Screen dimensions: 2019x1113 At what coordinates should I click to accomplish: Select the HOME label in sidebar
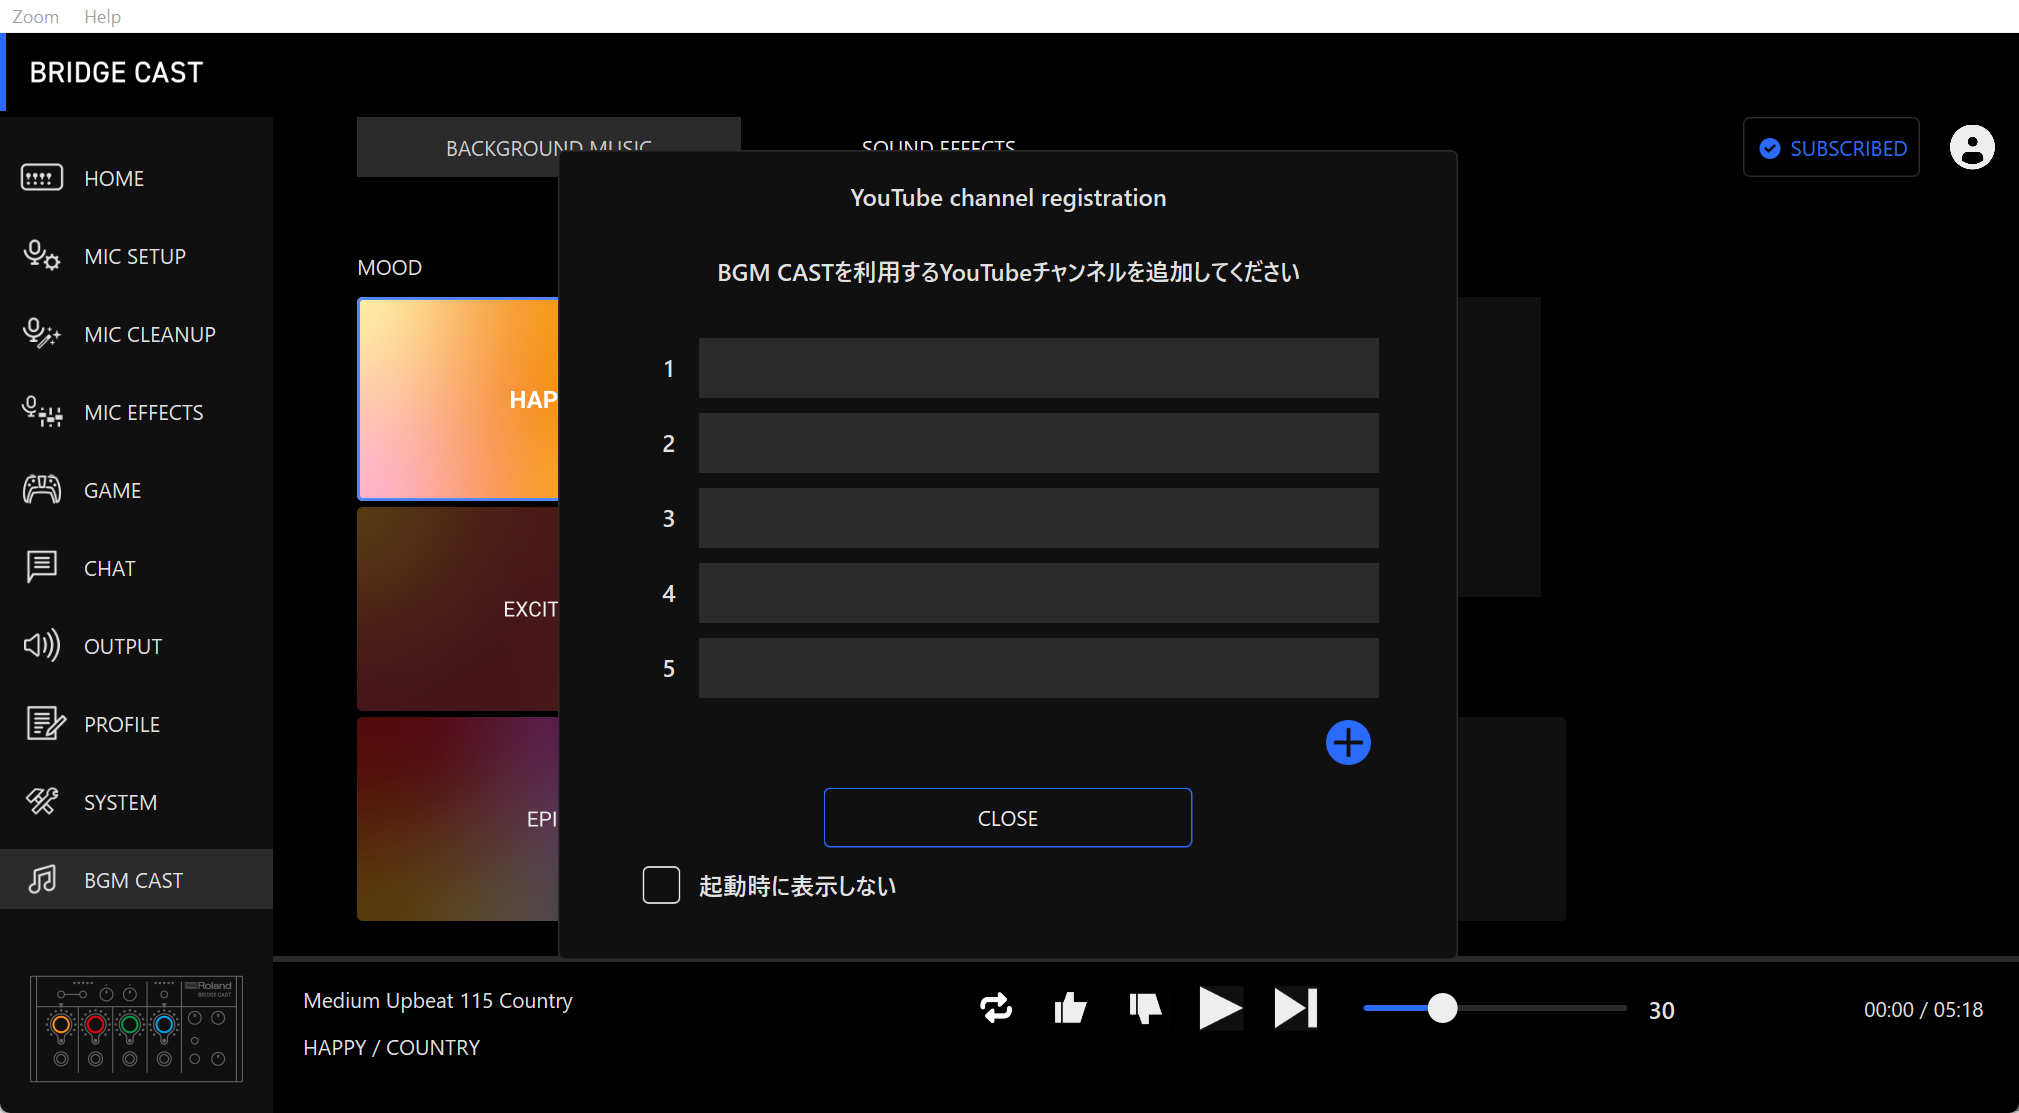point(114,179)
